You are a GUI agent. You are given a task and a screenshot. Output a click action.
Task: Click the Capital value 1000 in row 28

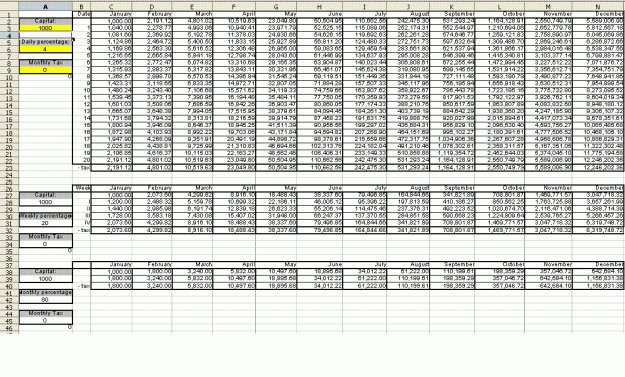(x=45, y=202)
